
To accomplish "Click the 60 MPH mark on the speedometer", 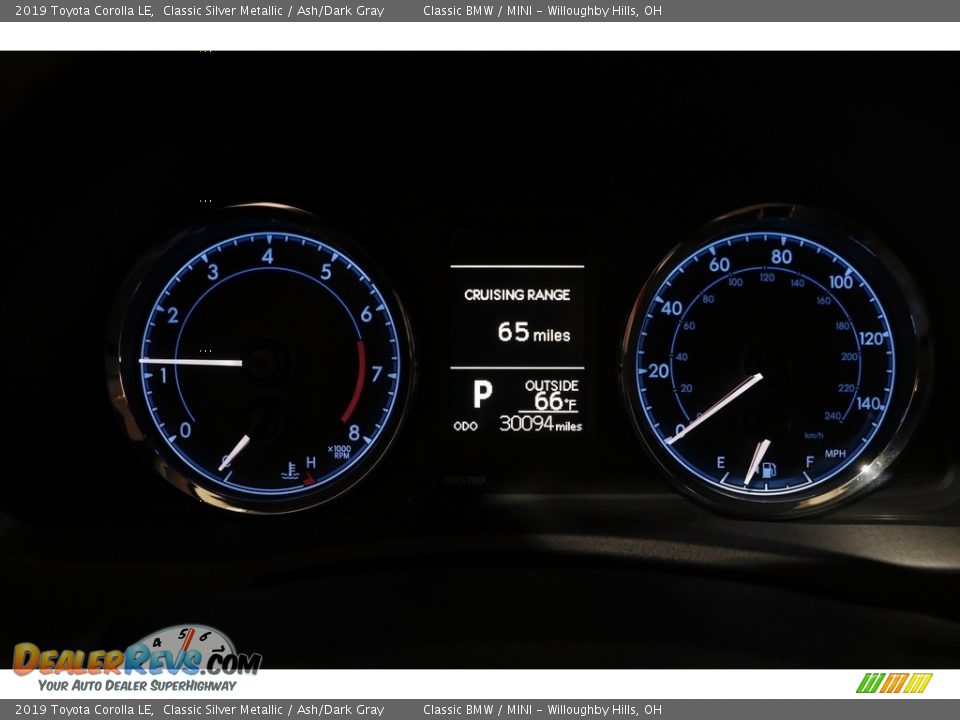I will pyautogui.click(x=719, y=264).
